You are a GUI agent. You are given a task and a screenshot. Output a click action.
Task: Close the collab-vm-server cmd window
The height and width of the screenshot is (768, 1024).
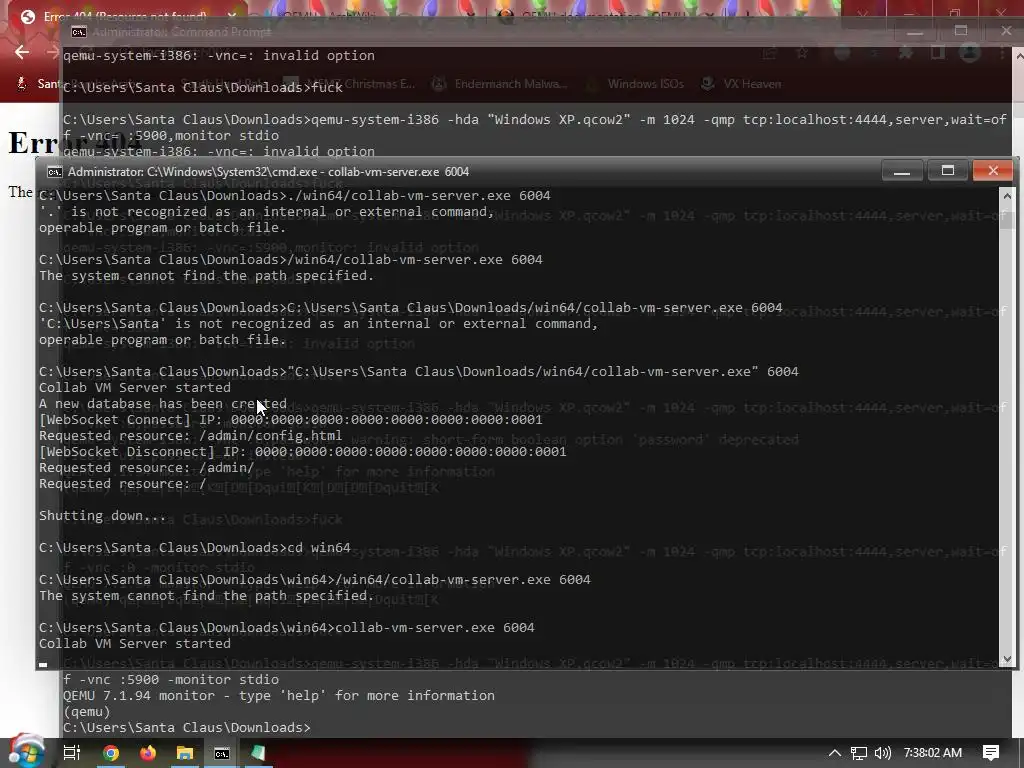[993, 170]
